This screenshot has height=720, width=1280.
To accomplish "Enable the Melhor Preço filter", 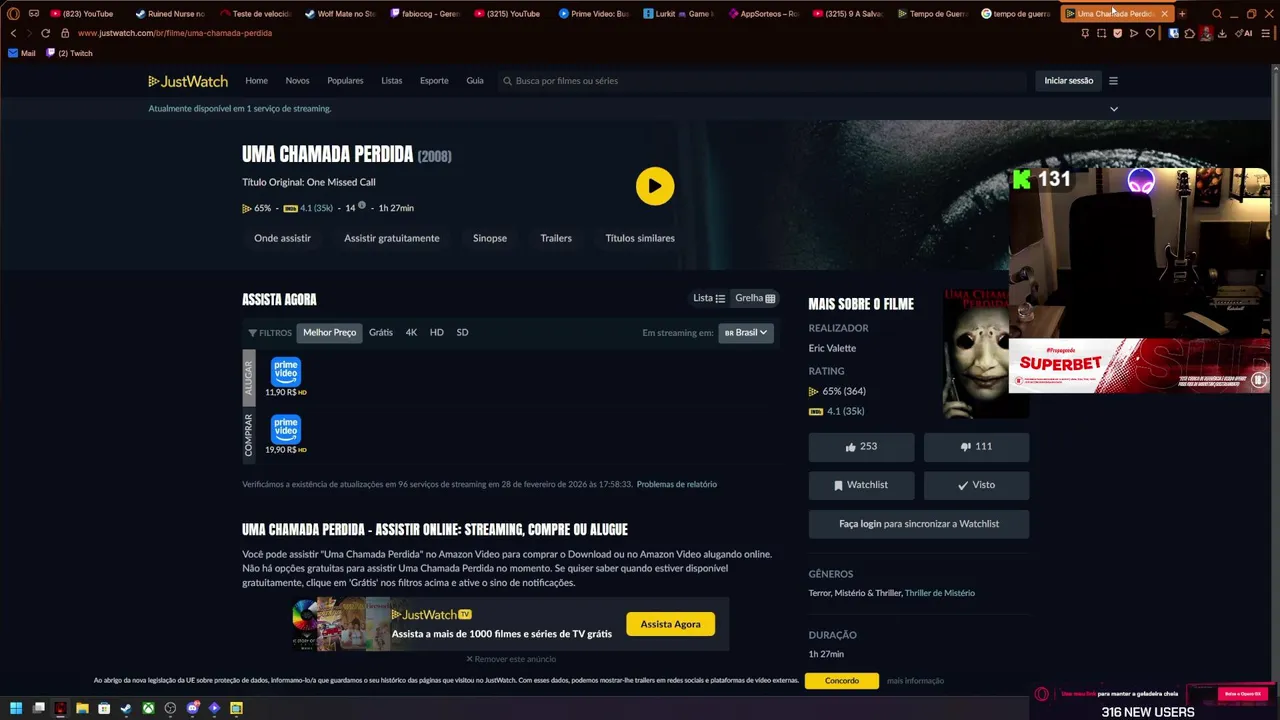I will 329,333.
